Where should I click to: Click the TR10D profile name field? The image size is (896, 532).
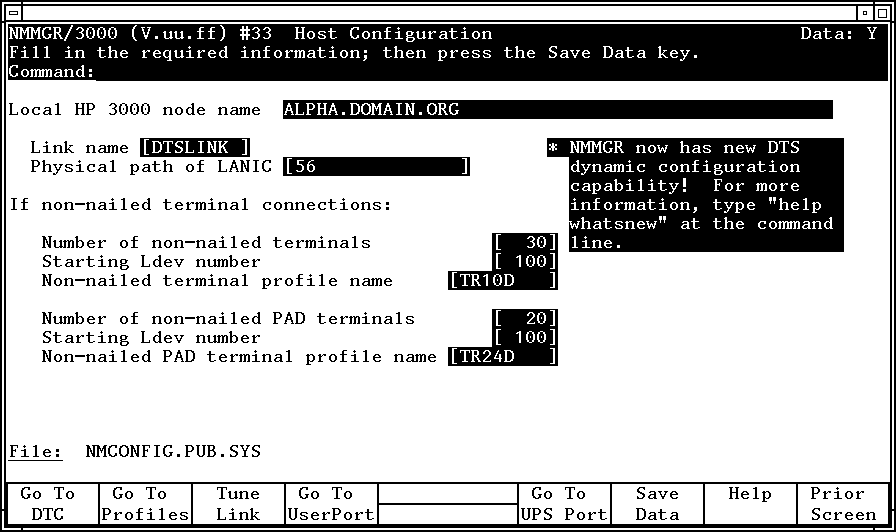pos(503,281)
